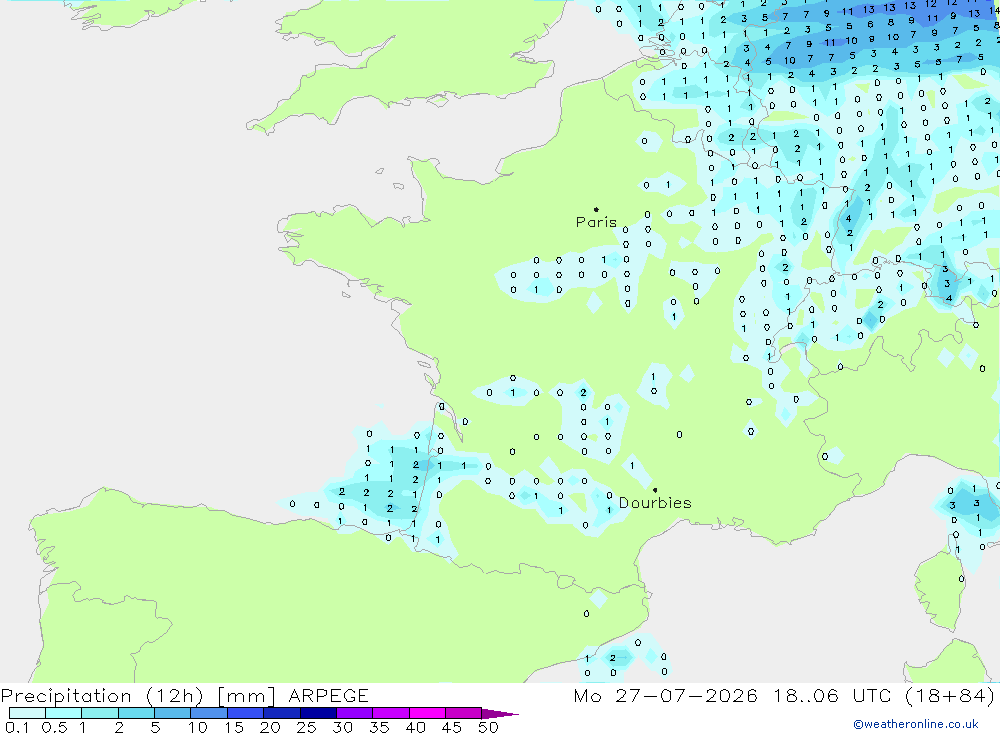Viewport: 1000px width, 733px height.
Task: Click the date 'Mo 27-07-2026'
Action: [x=666, y=696]
